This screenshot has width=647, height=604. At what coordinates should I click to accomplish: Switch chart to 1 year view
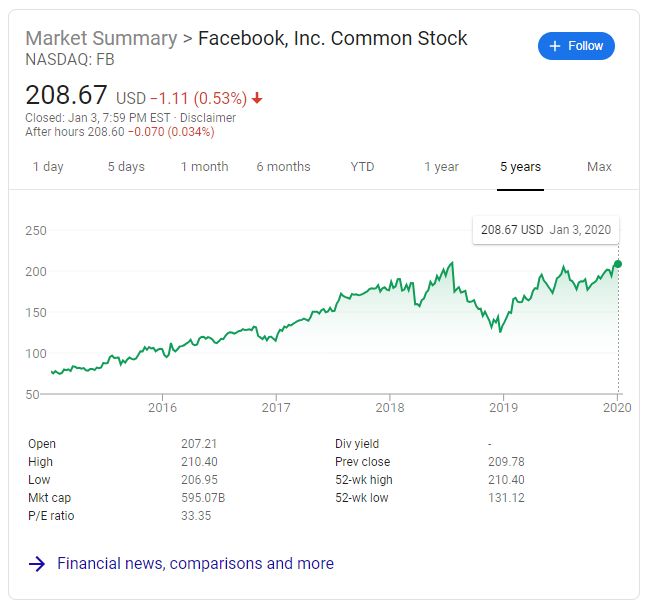(x=442, y=167)
